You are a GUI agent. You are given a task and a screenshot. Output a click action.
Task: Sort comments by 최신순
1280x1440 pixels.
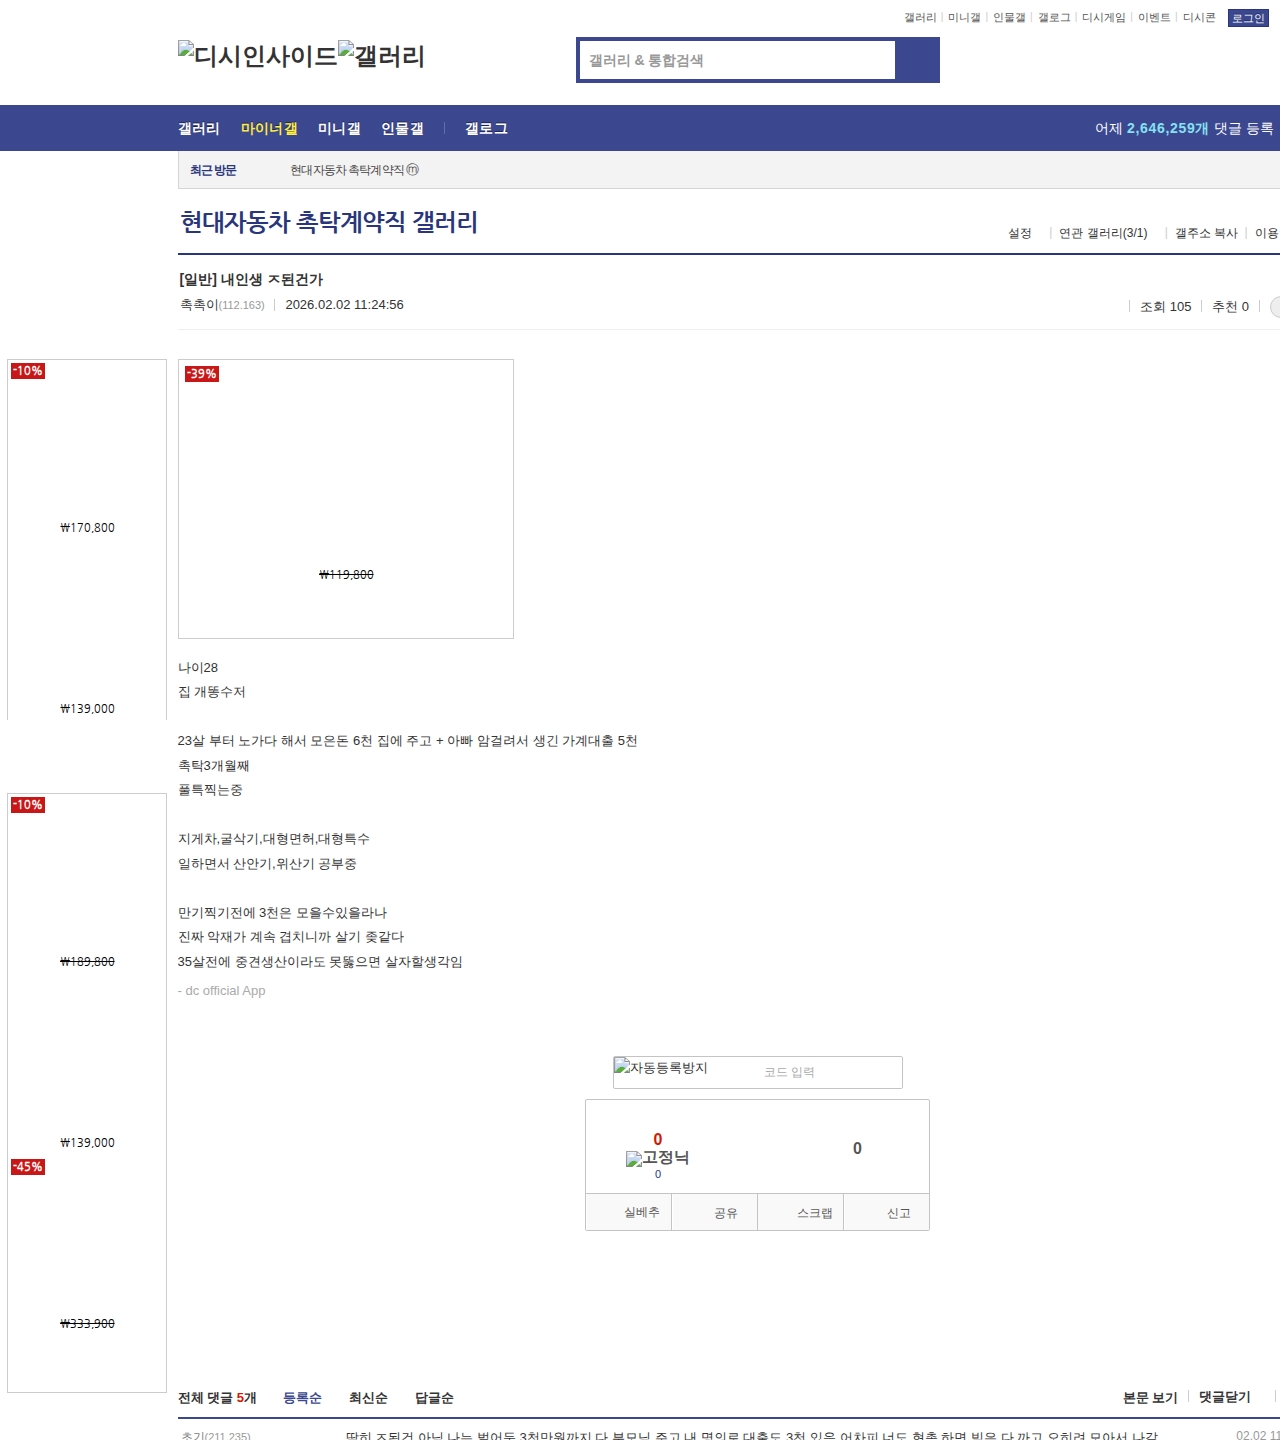tap(368, 1398)
